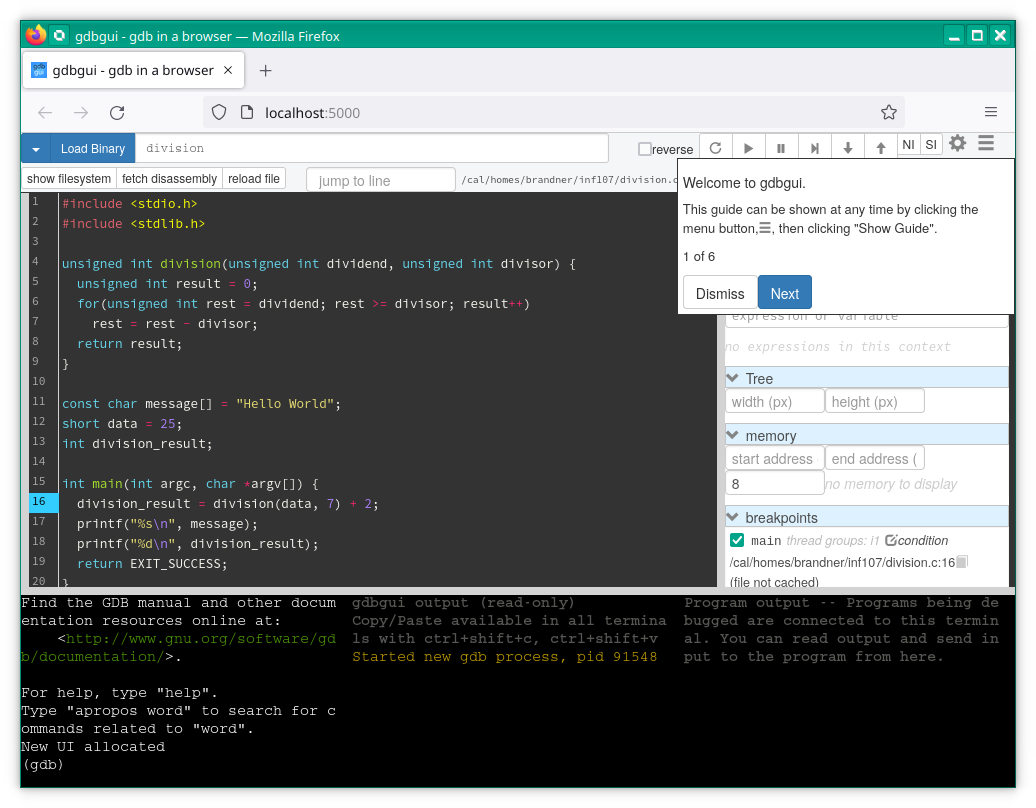The image size is (1036, 808).
Task: Open a new browser tab
Action: click(266, 71)
